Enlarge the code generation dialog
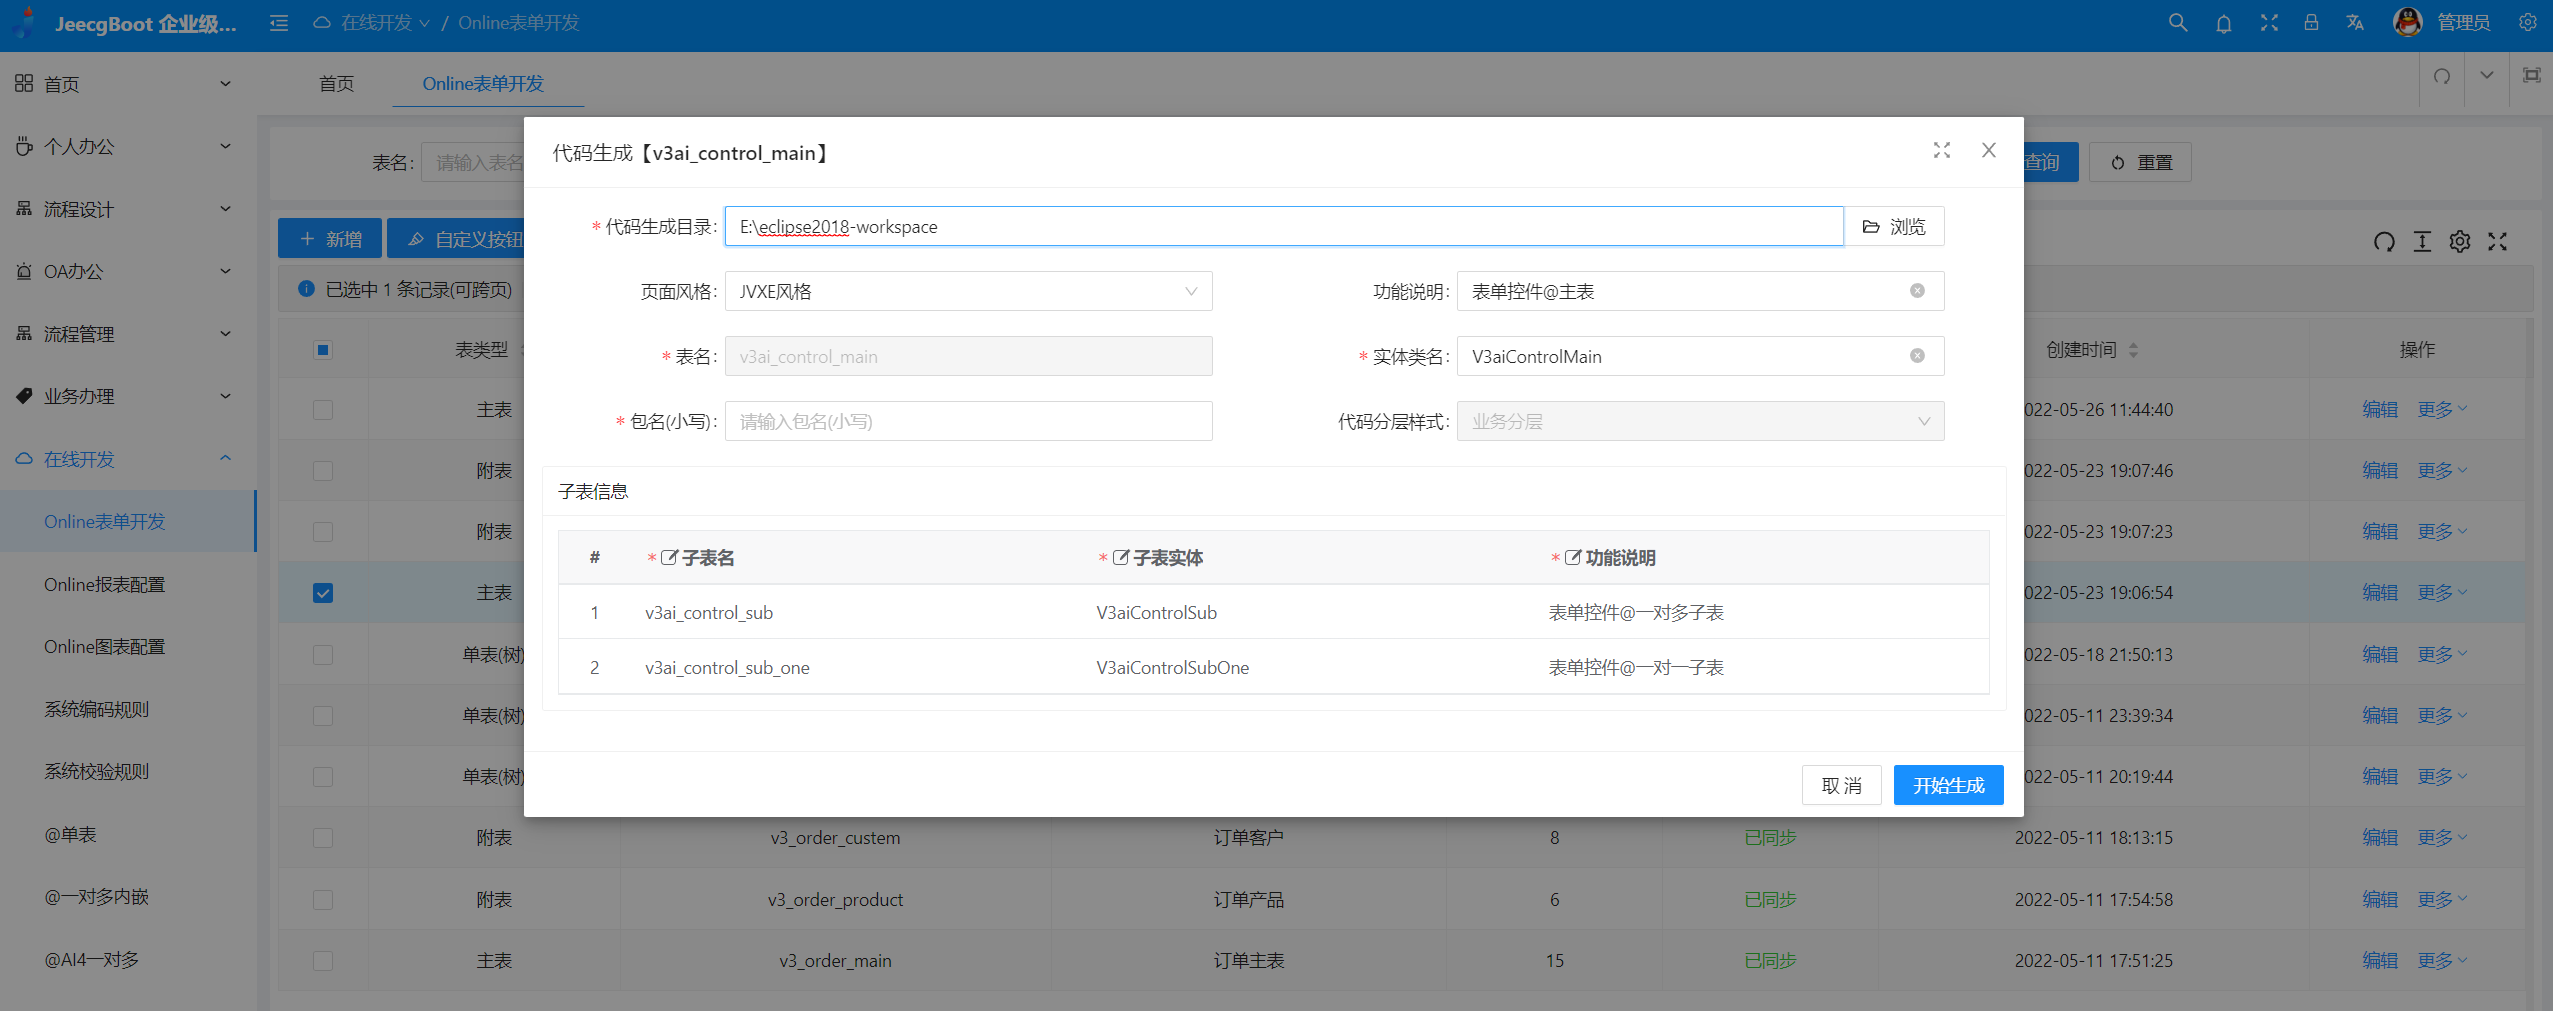Image resolution: width=2553 pixels, height=1011 pixels. [1942, 150]
